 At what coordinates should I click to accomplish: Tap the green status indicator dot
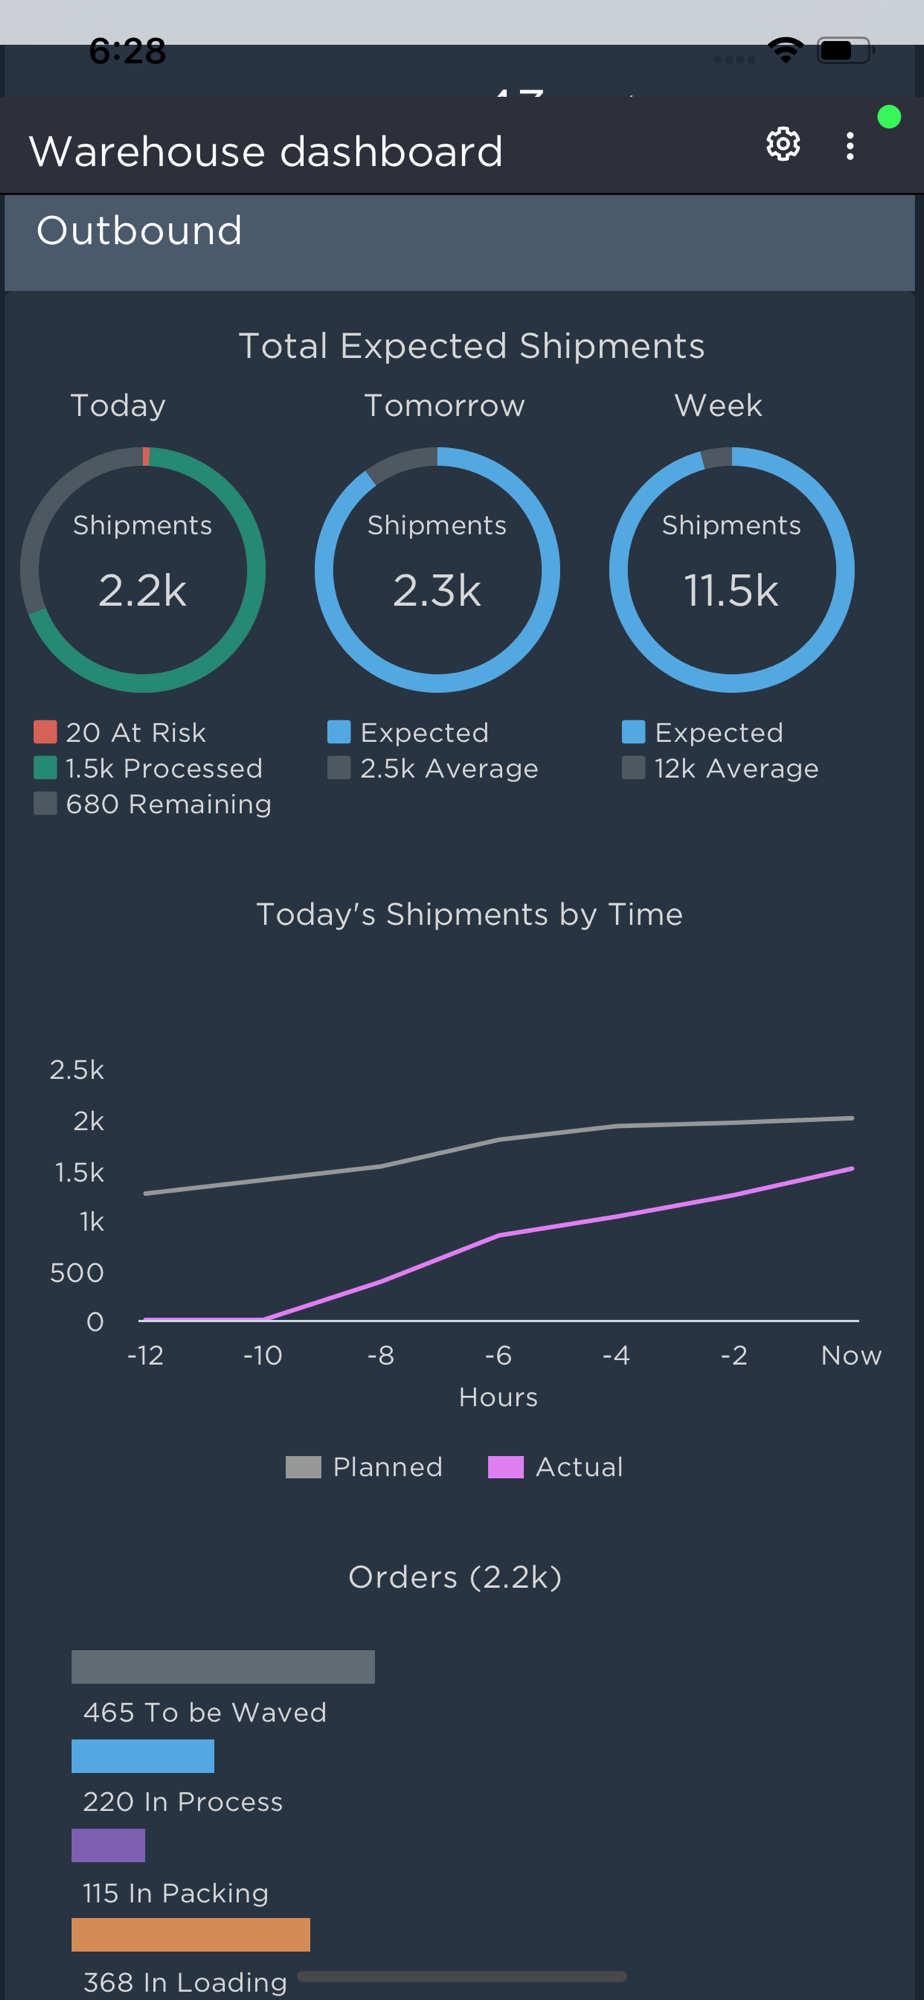point(889,117)
